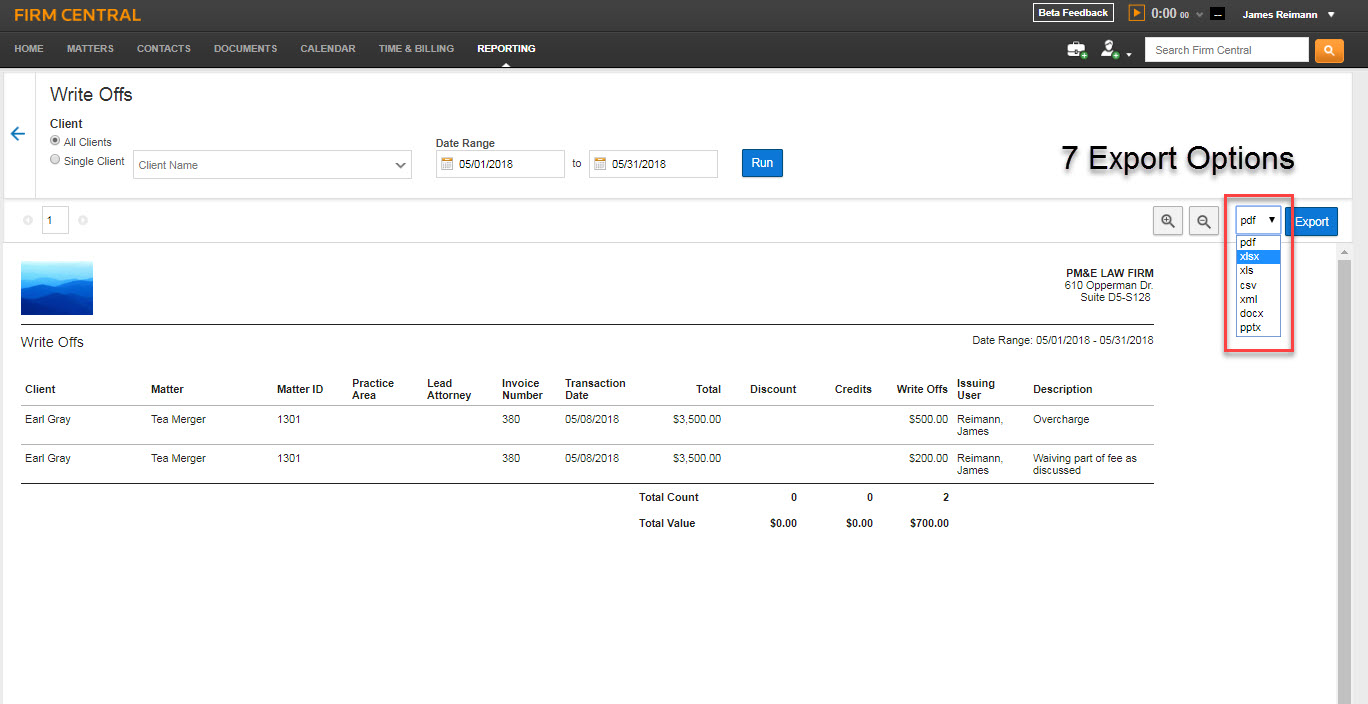Go back using the blue arrow

(x=17, y=134)
